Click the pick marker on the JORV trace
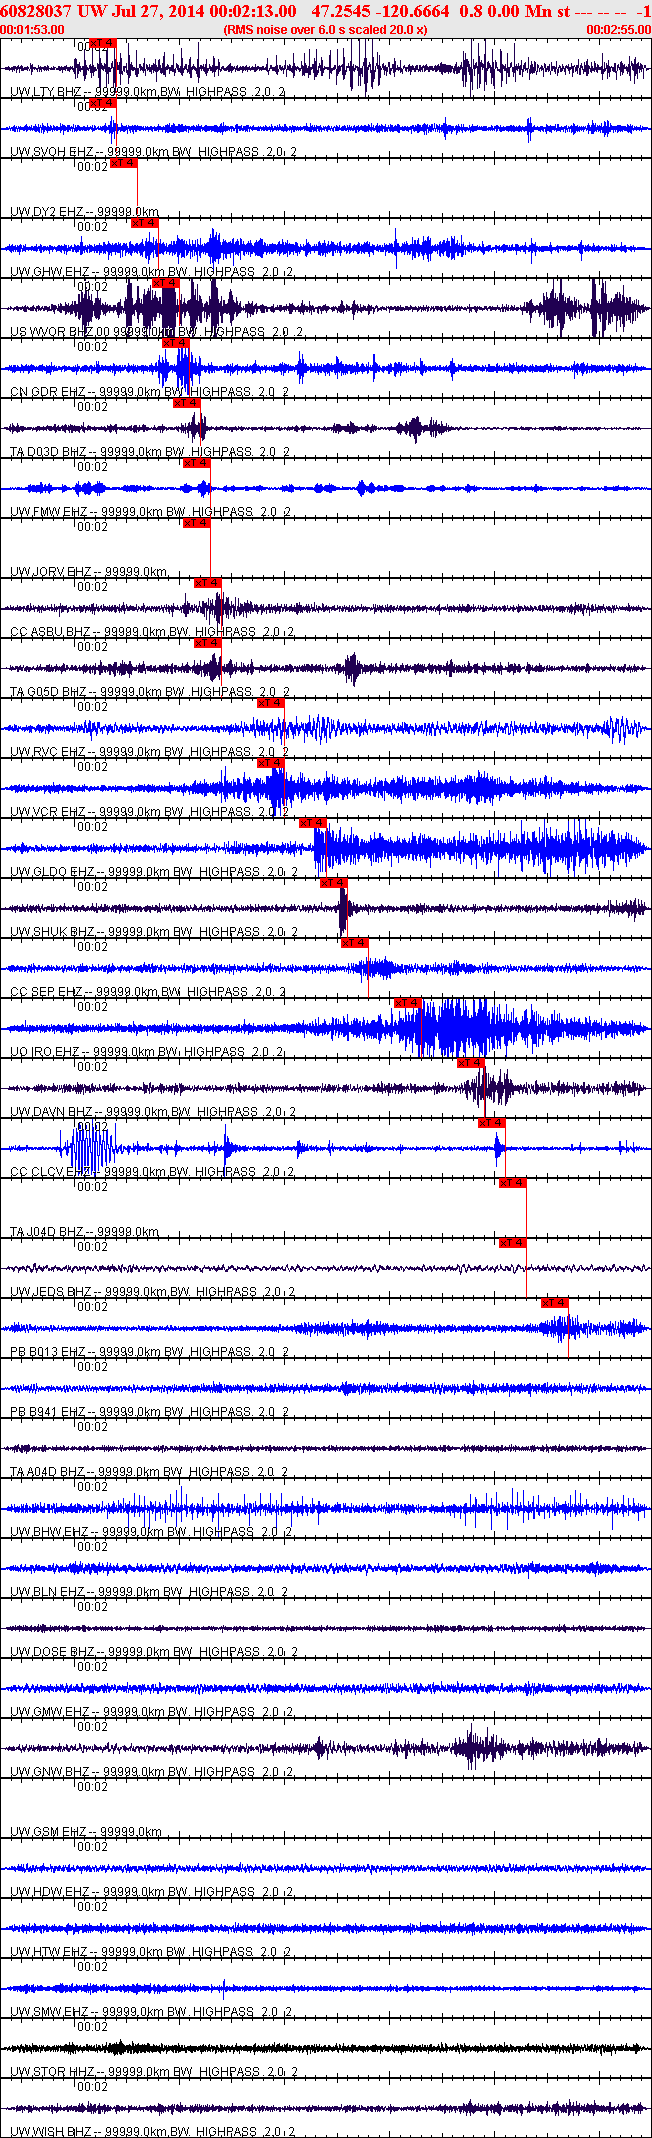Screen dimensions: 652x2138 coord(197,523)
